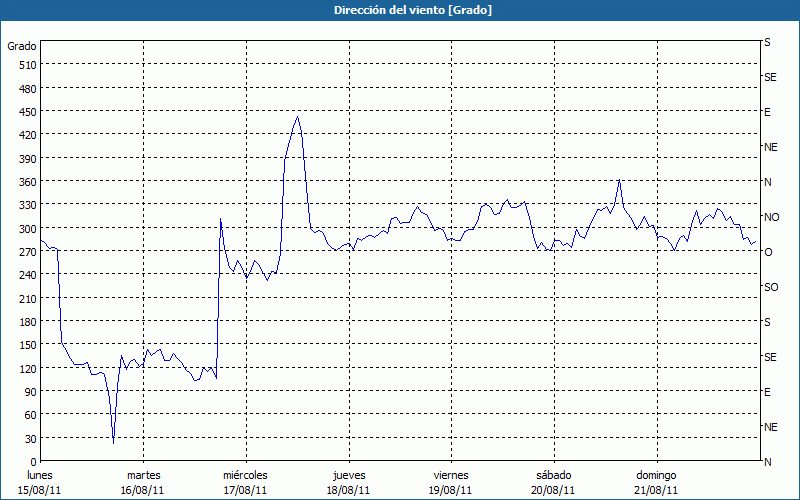Click the "NO" compass label on right axis
This screenshot has width=800, height=500.
point(771,217)
